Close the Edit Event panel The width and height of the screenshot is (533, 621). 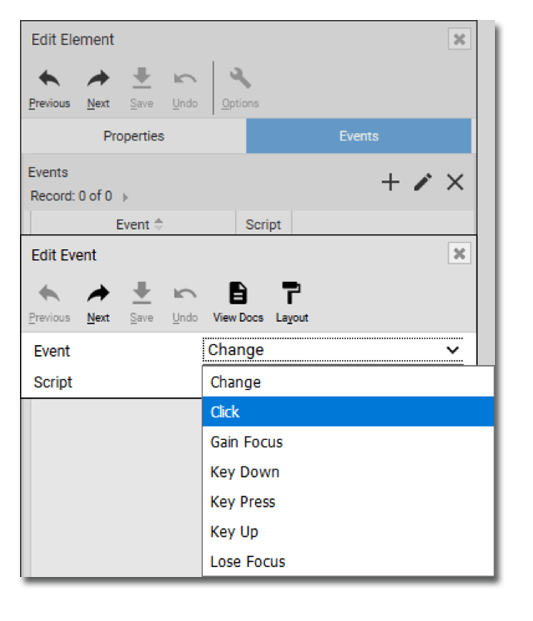[459, 253]
